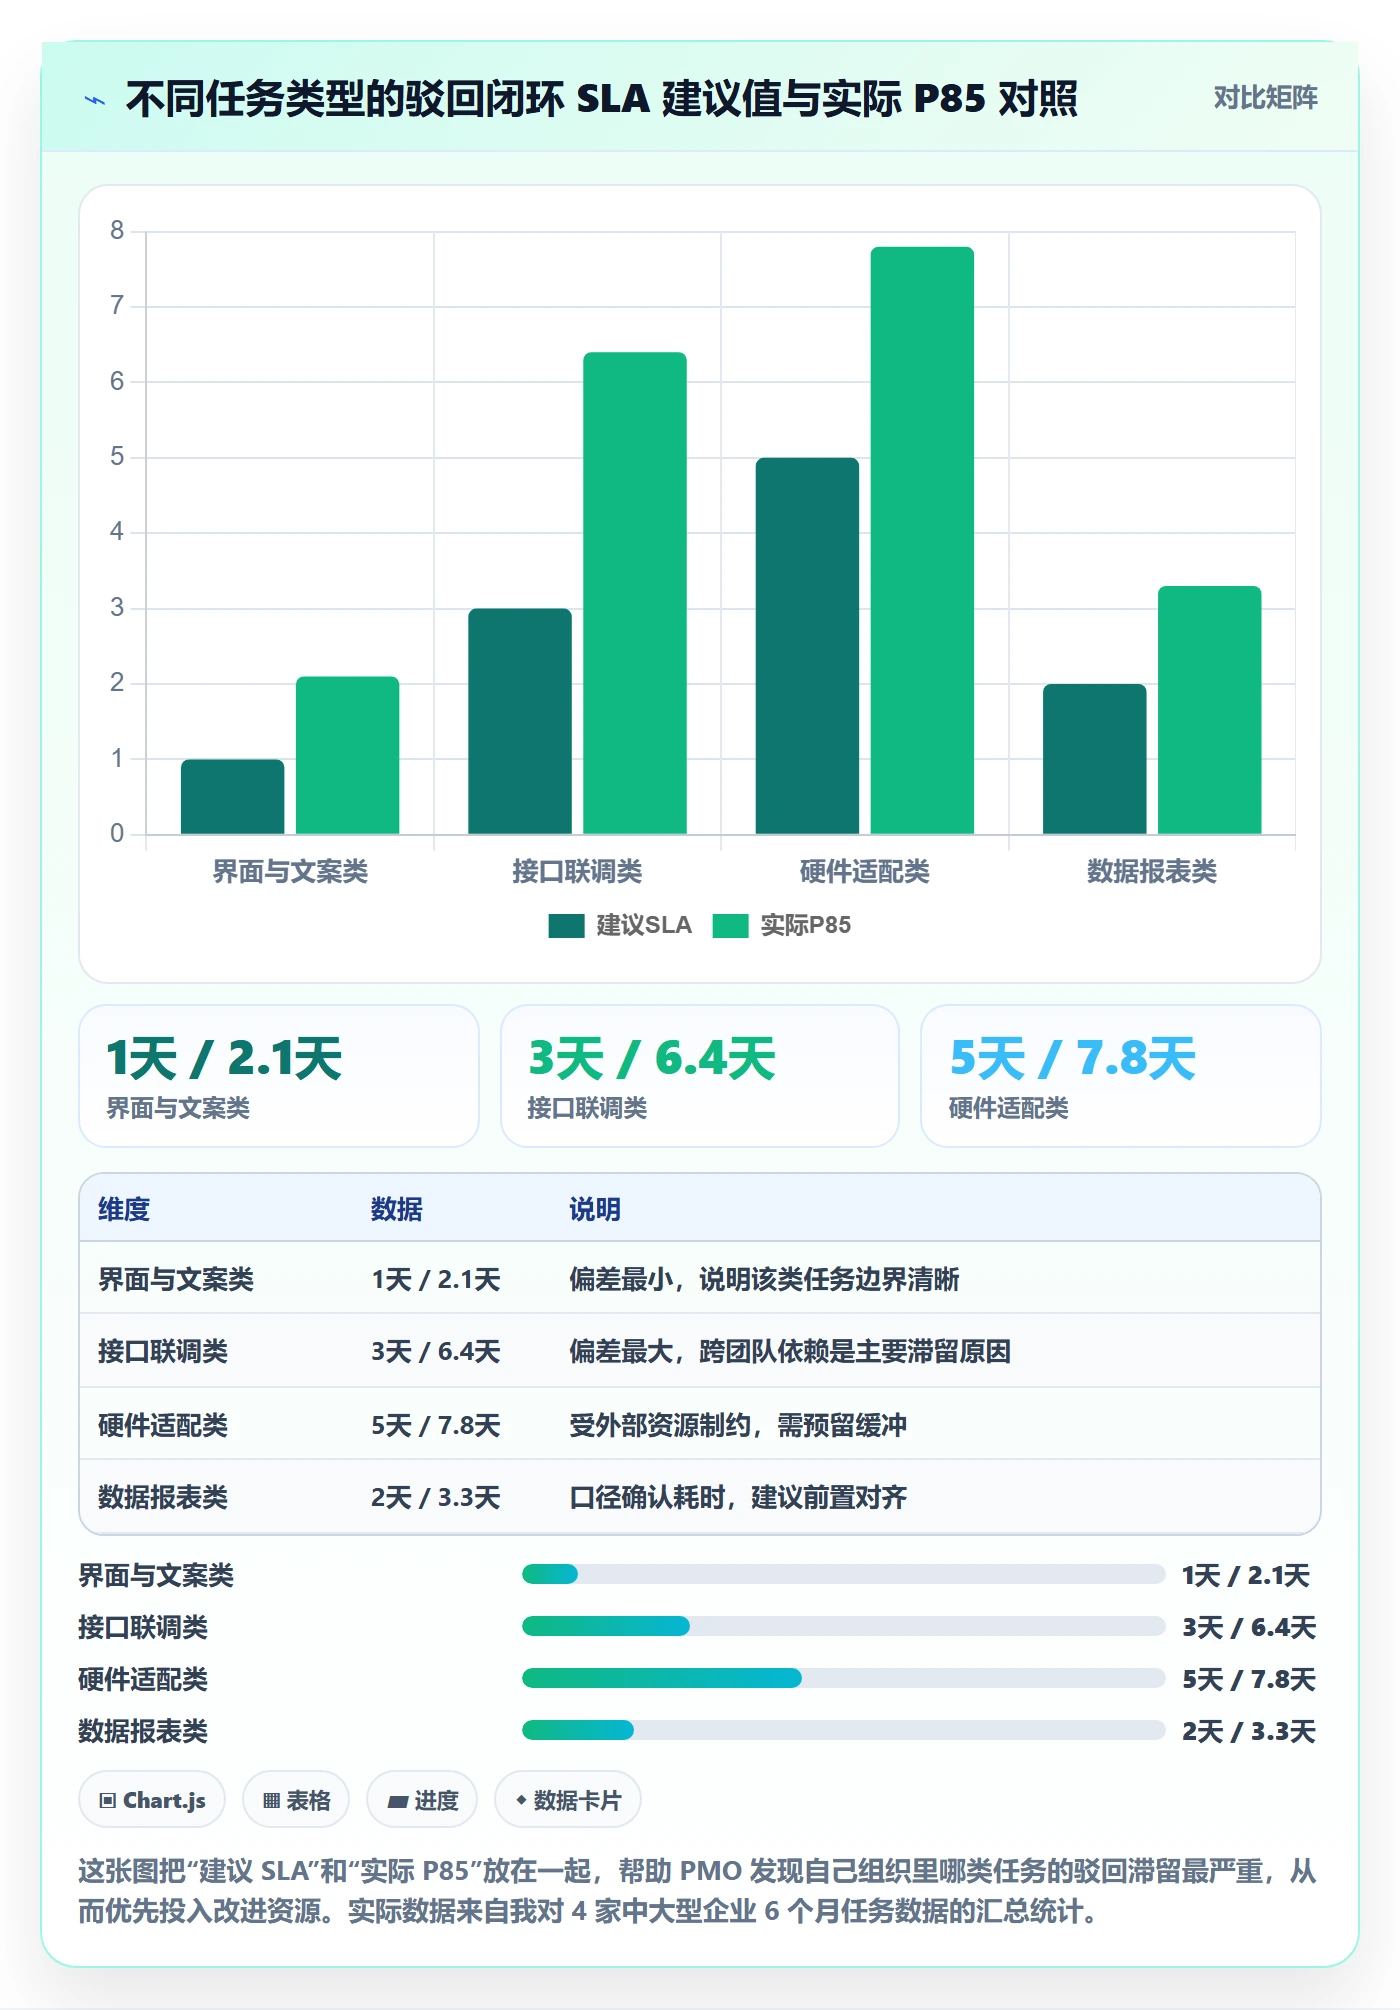Click the tallest 硬件适配类 实际P85 bar
Viewport: 1400px width, 2010px height.
click(922, 540)
